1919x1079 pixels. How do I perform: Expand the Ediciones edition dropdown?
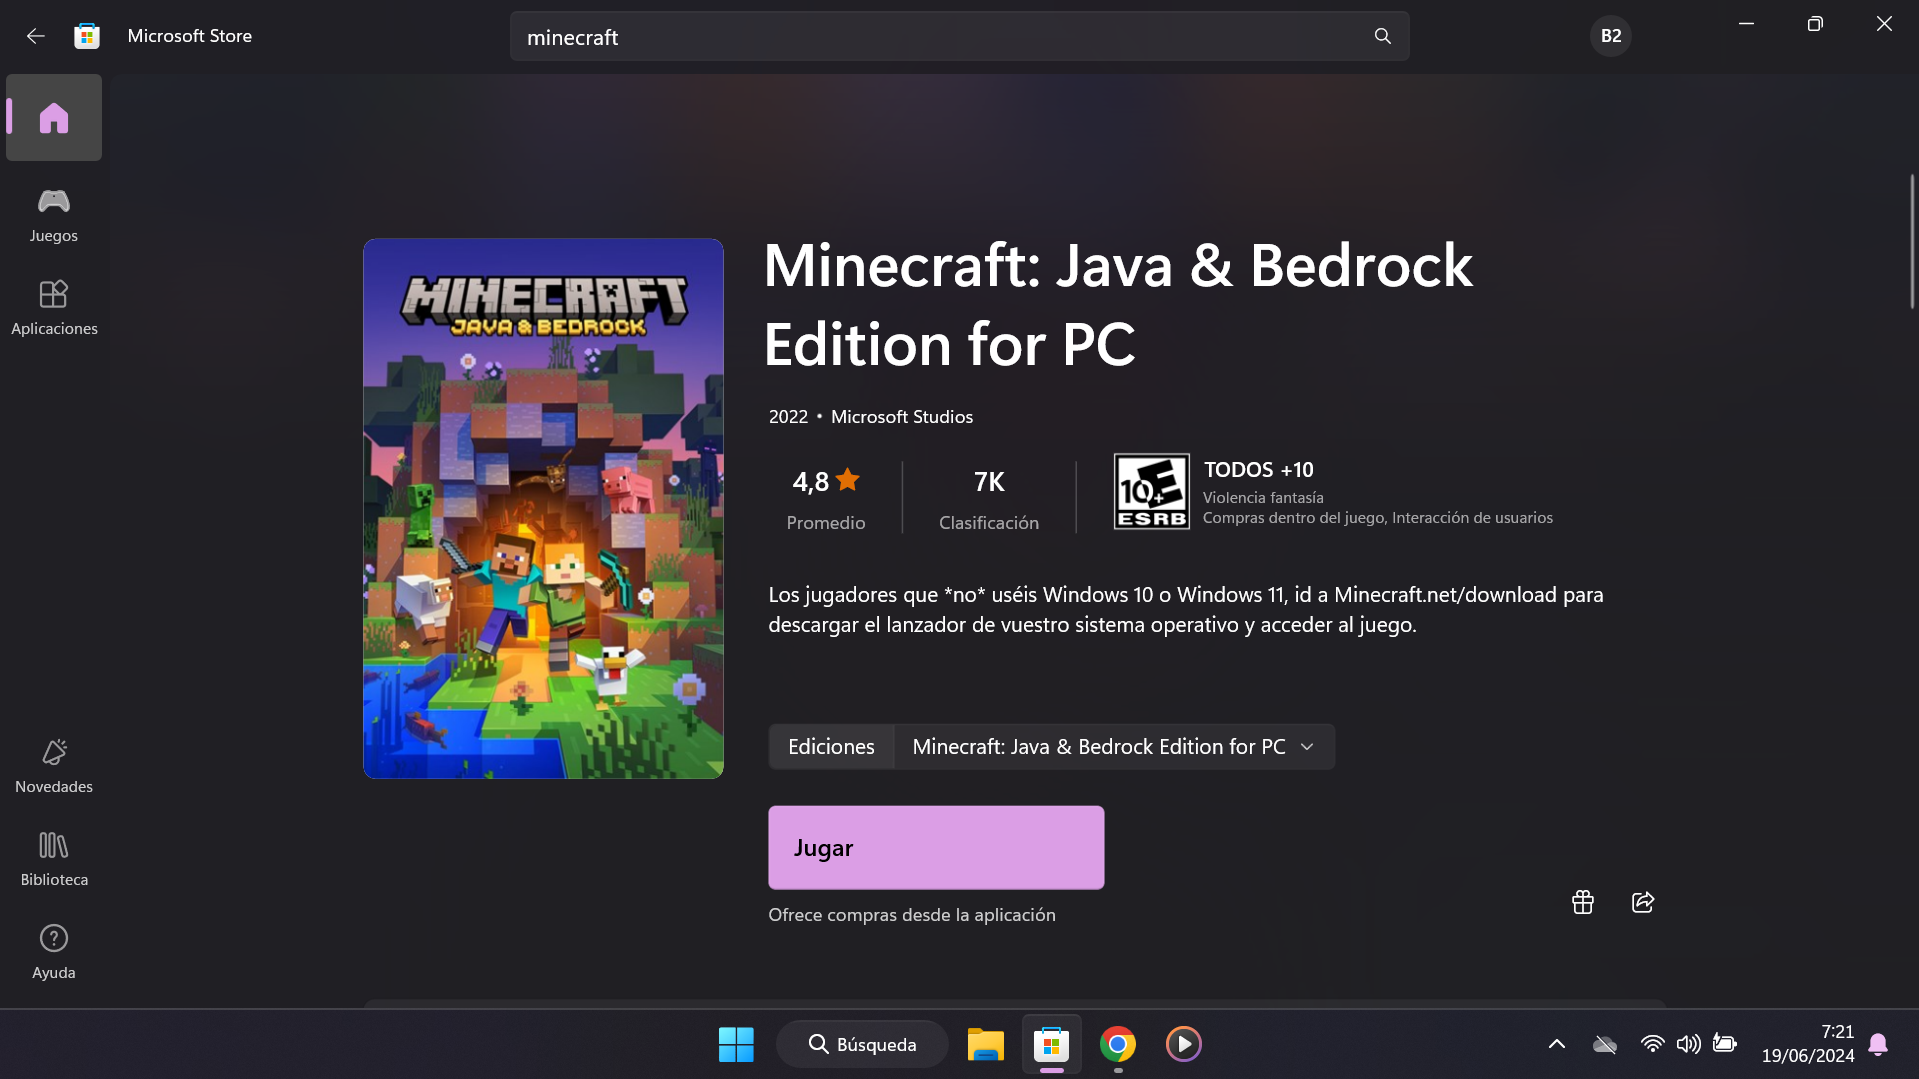pyautogui.click(x=1114, y=747)
